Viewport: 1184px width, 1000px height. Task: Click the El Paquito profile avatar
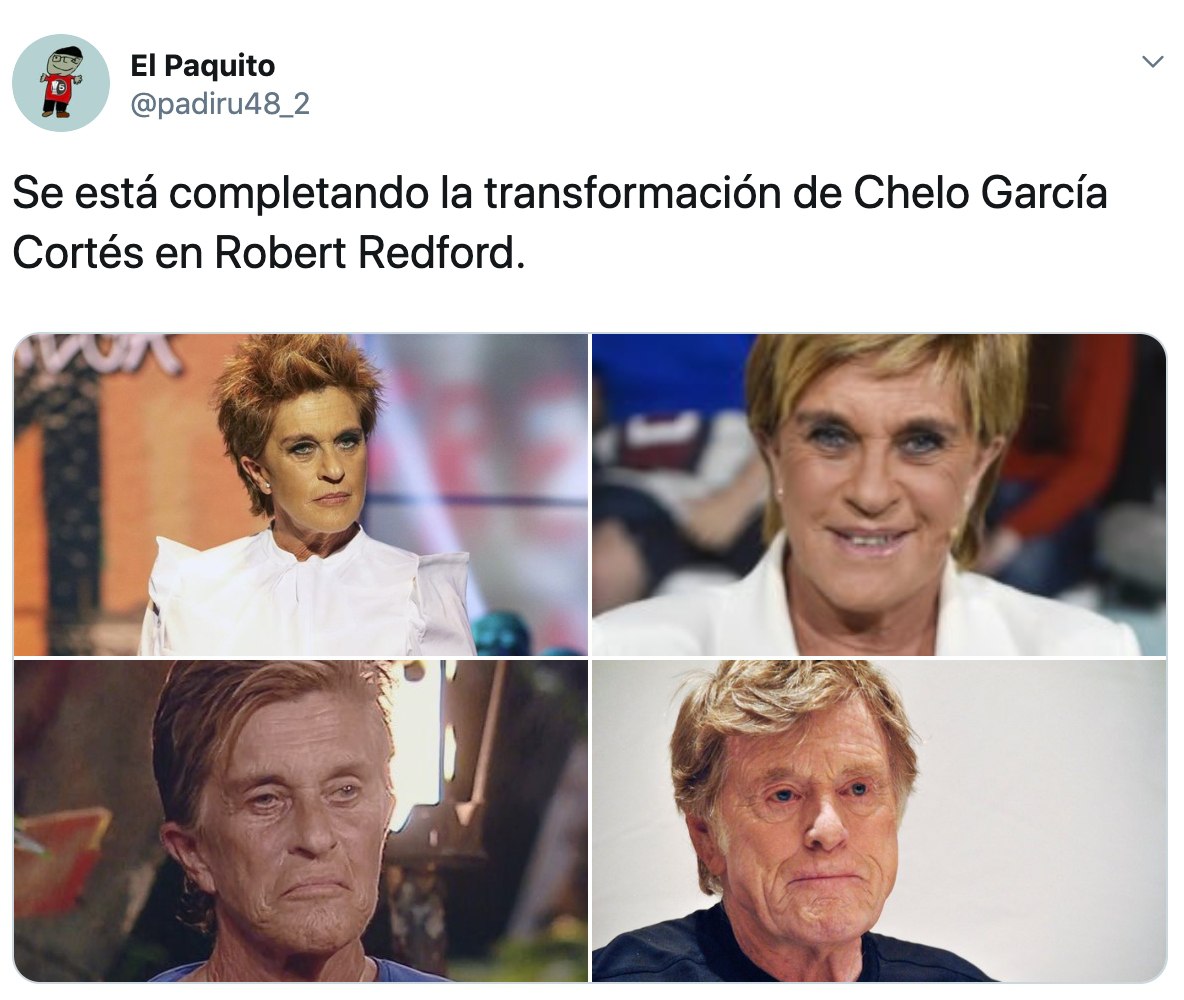coord(61,83)
